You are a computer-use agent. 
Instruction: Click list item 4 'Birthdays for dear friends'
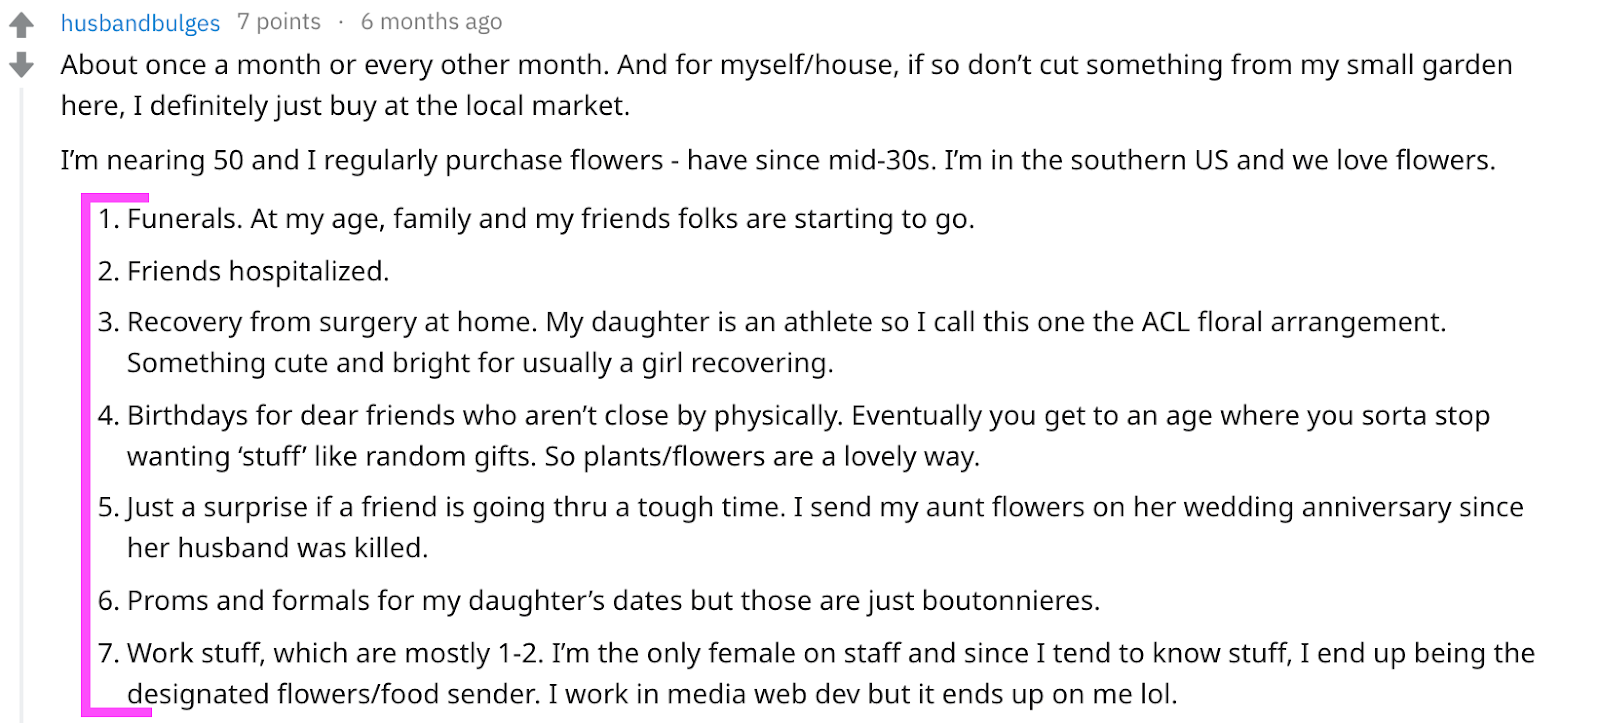point(794,415)
